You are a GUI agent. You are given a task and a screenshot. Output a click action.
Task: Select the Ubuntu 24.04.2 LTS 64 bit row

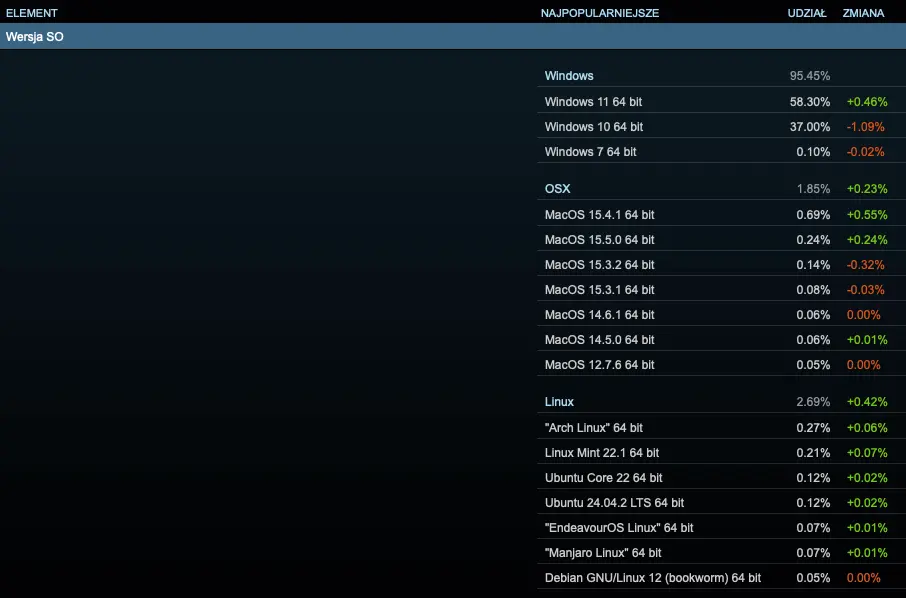pos(722,503)
